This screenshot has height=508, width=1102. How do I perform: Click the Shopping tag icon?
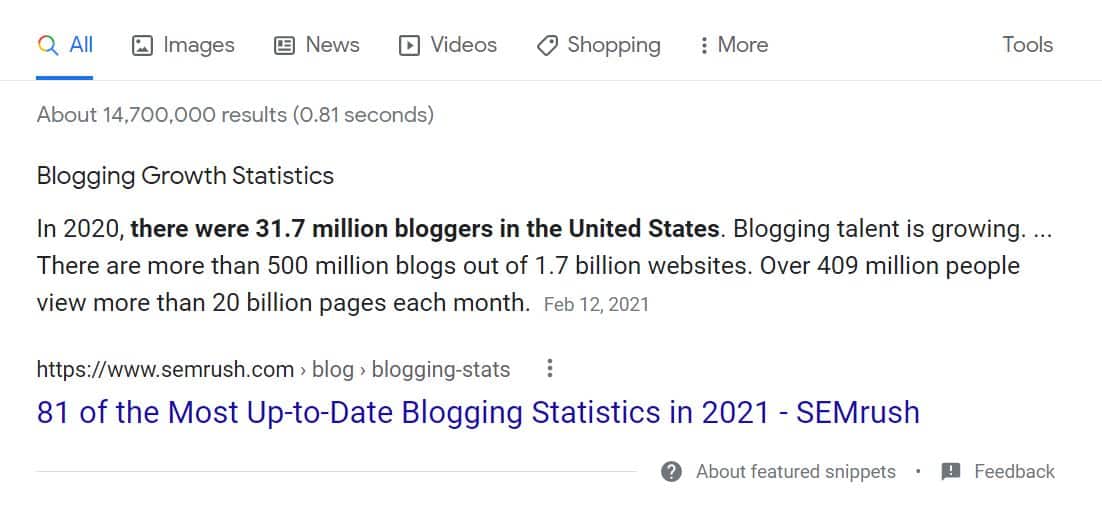tap(547, 46)
